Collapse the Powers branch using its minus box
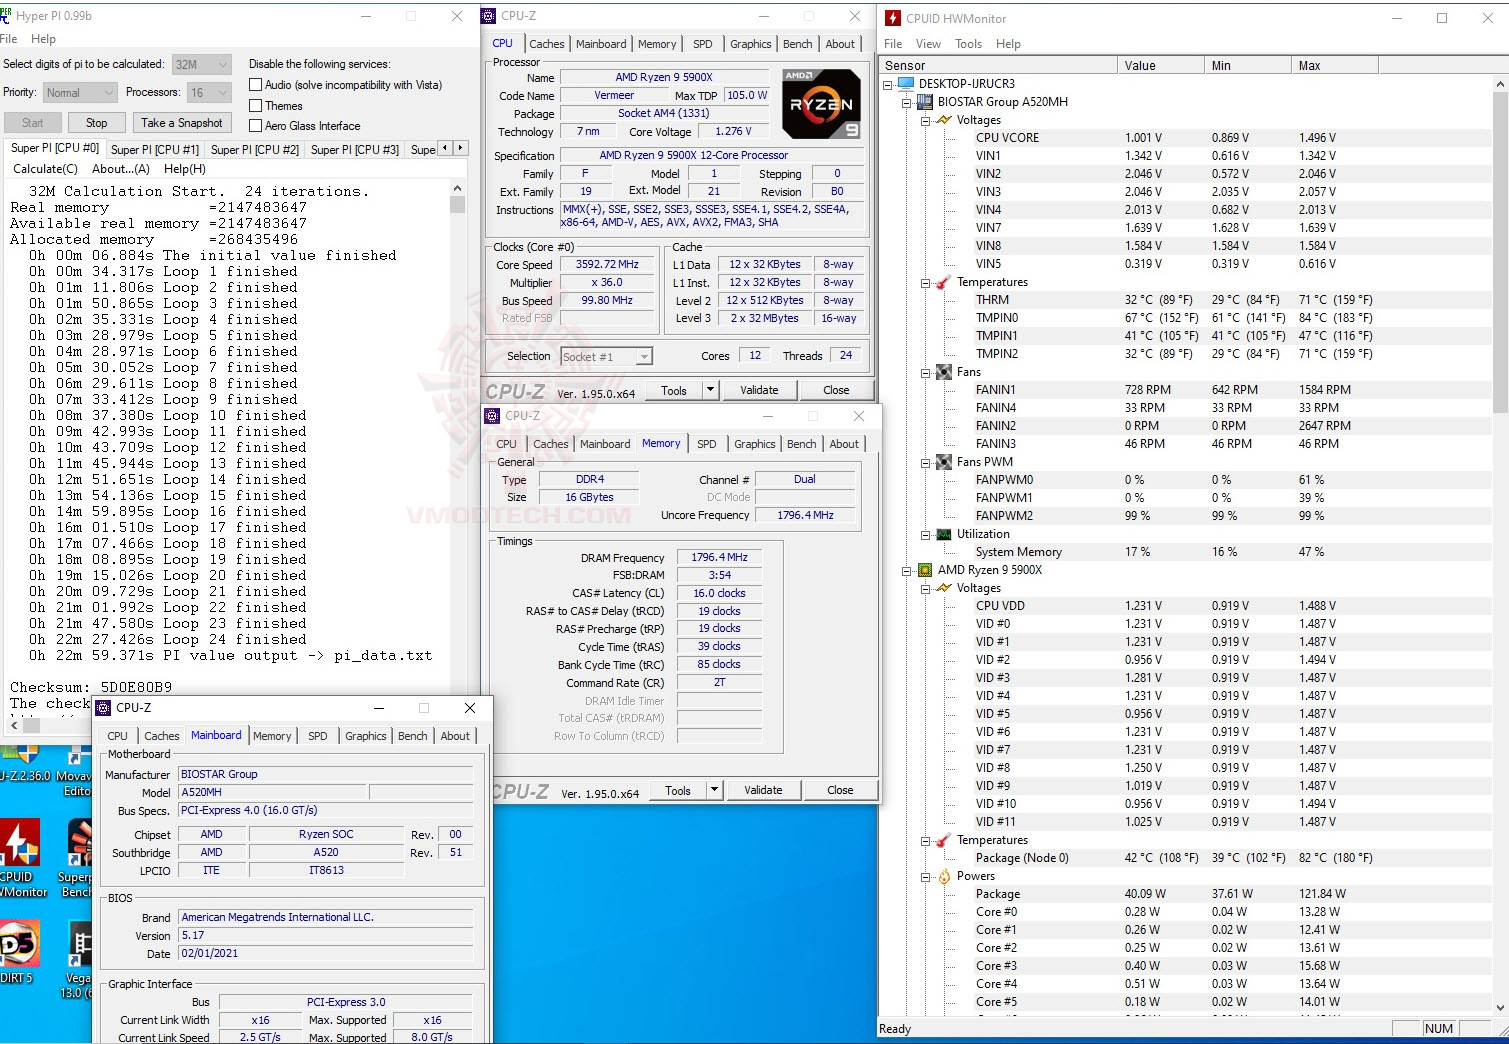Viewport: 1509px width, 1044px height. [x=926, y=876]
